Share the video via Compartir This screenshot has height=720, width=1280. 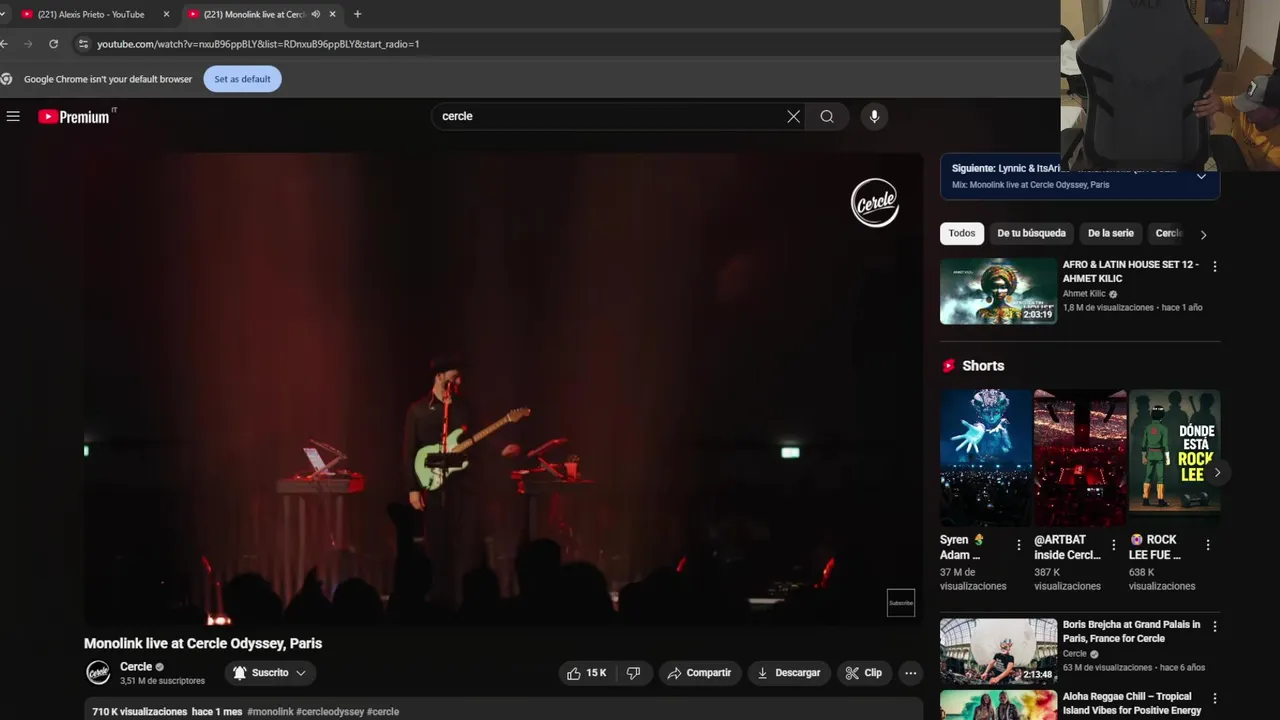coord(700,673)
